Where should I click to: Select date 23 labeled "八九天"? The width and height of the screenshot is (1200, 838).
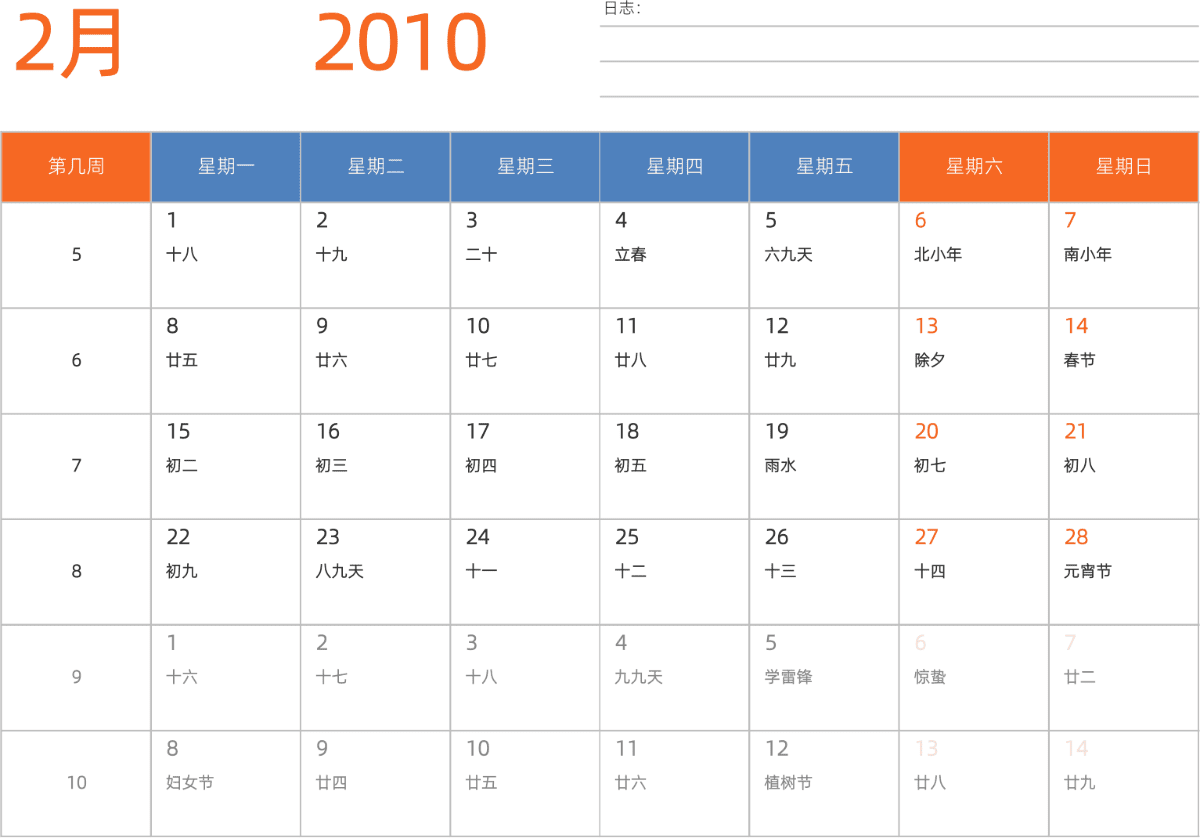376,572
